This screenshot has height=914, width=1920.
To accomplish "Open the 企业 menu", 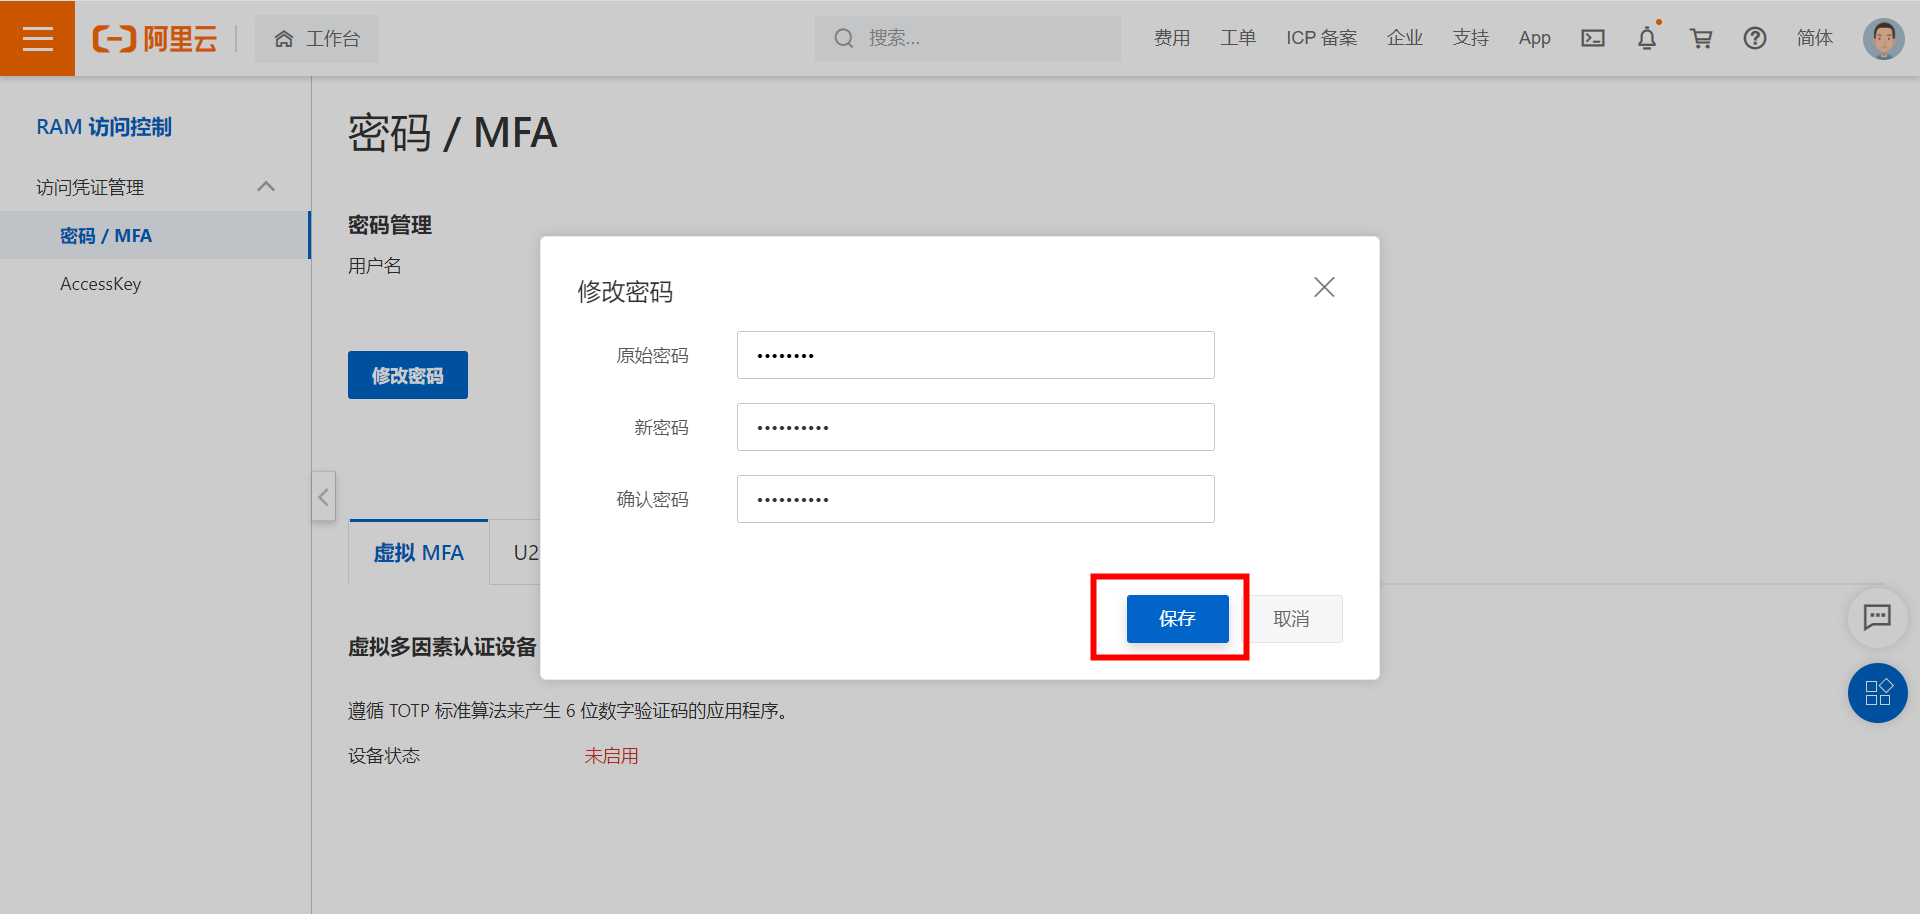I will [1405, 38].
